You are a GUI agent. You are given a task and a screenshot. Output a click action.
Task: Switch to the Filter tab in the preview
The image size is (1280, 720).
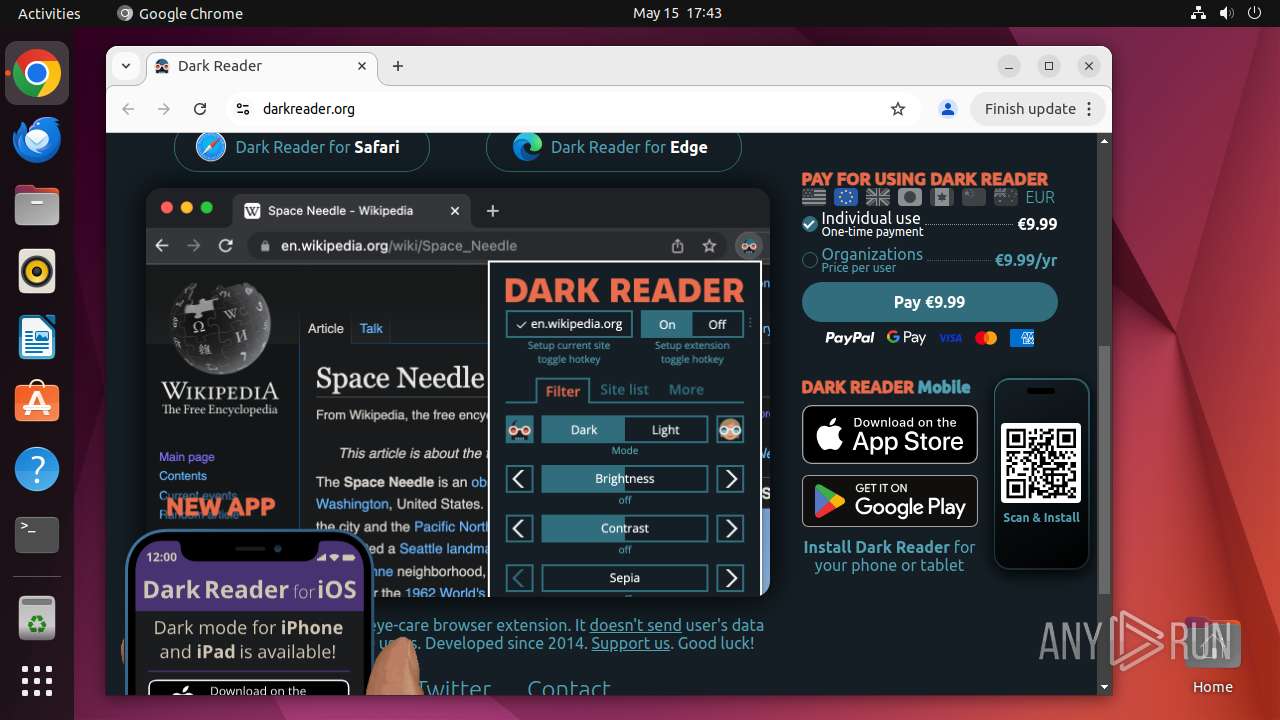tap(563, 391)
